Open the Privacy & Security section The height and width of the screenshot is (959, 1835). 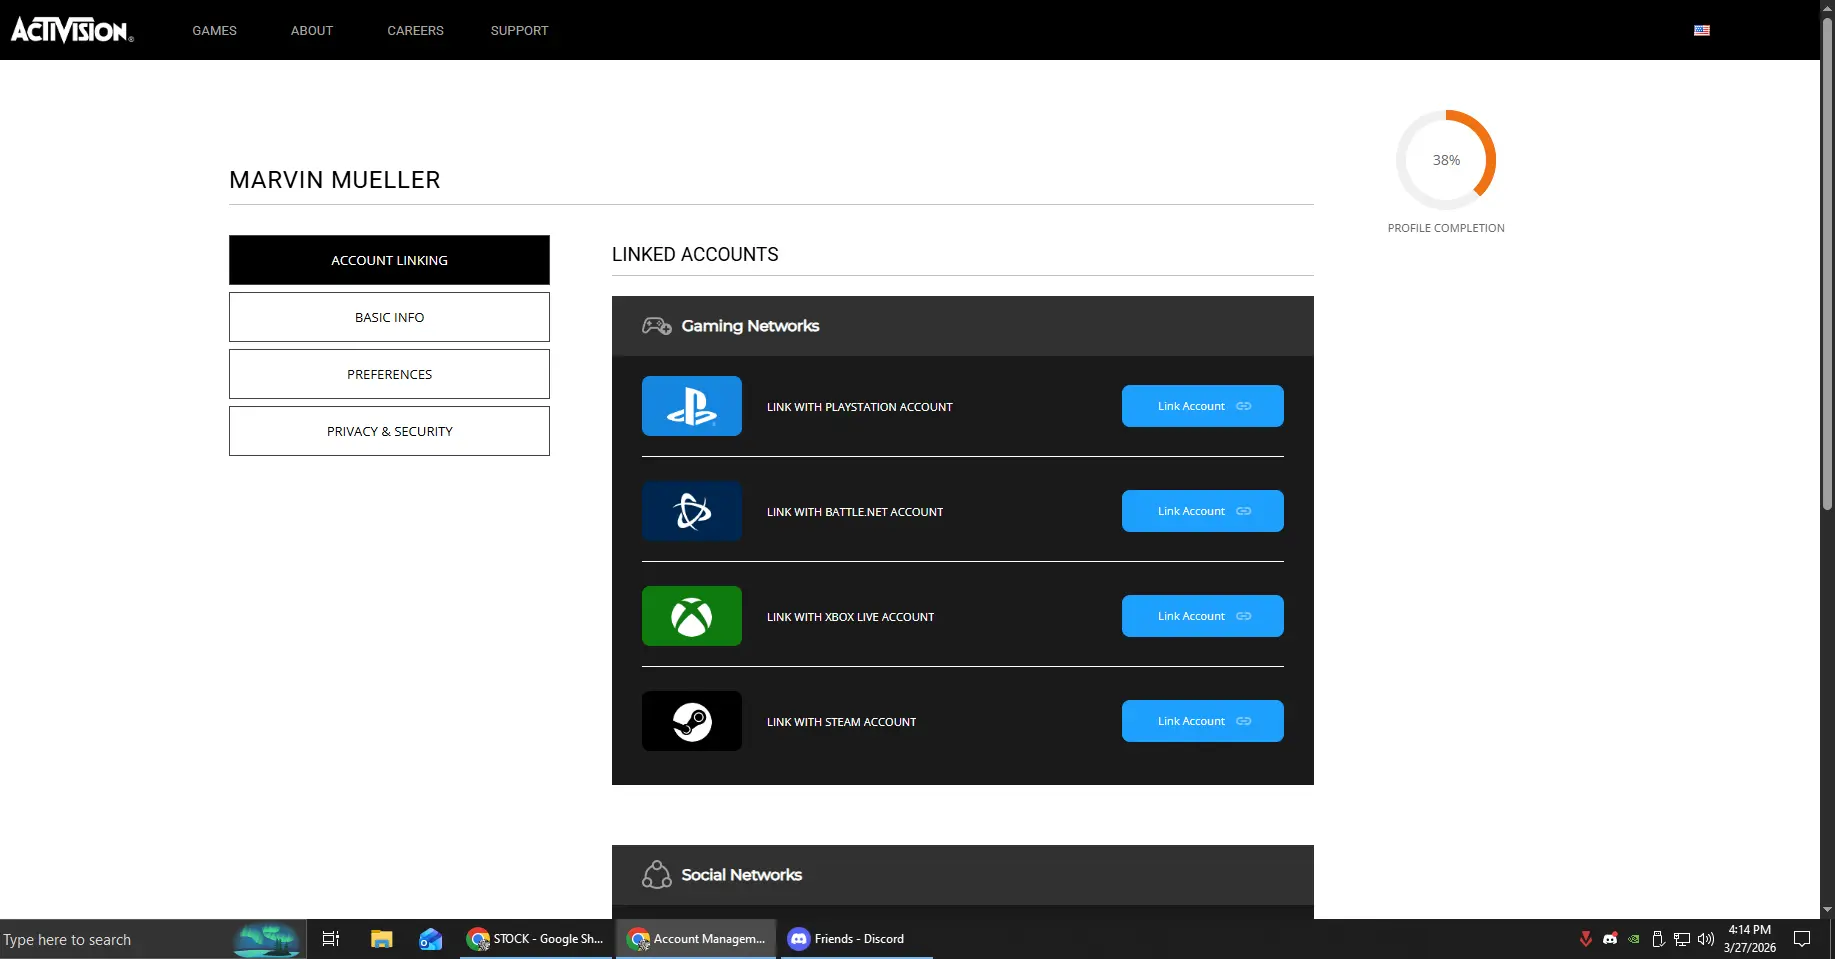pos(389,431)
